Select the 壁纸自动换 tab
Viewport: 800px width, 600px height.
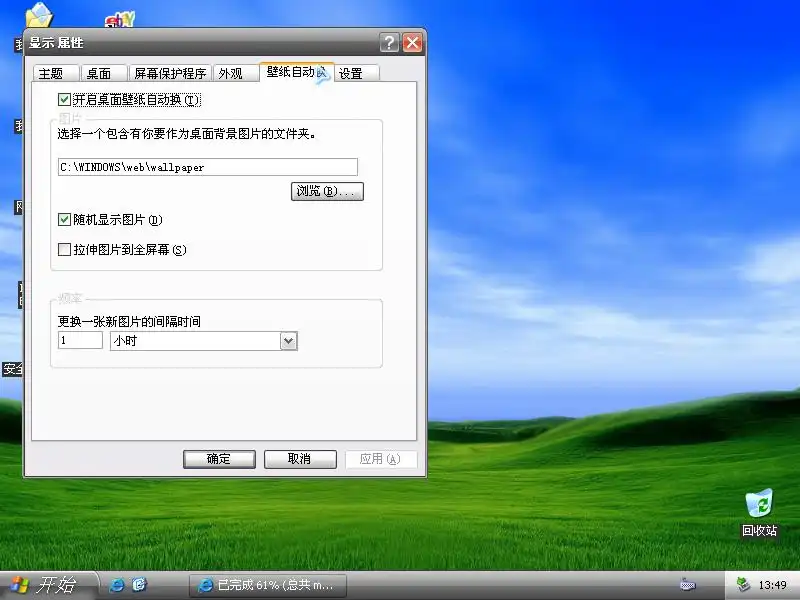tap(296, 72)
